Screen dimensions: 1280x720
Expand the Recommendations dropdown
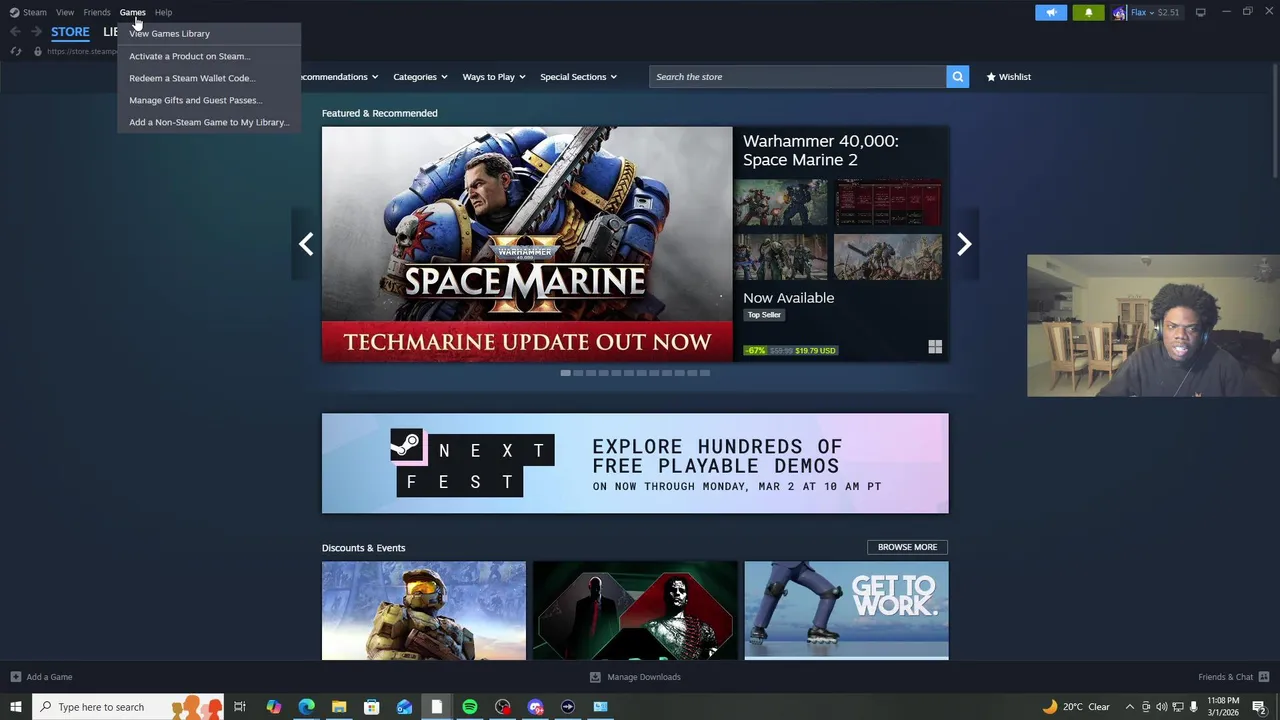339,77
